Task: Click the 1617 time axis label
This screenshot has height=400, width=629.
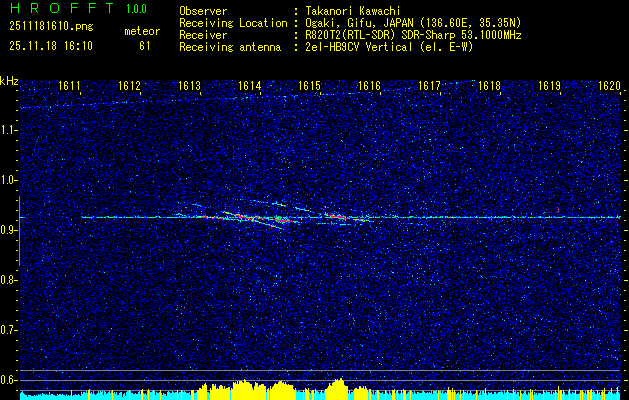Action: pos(429,85)
